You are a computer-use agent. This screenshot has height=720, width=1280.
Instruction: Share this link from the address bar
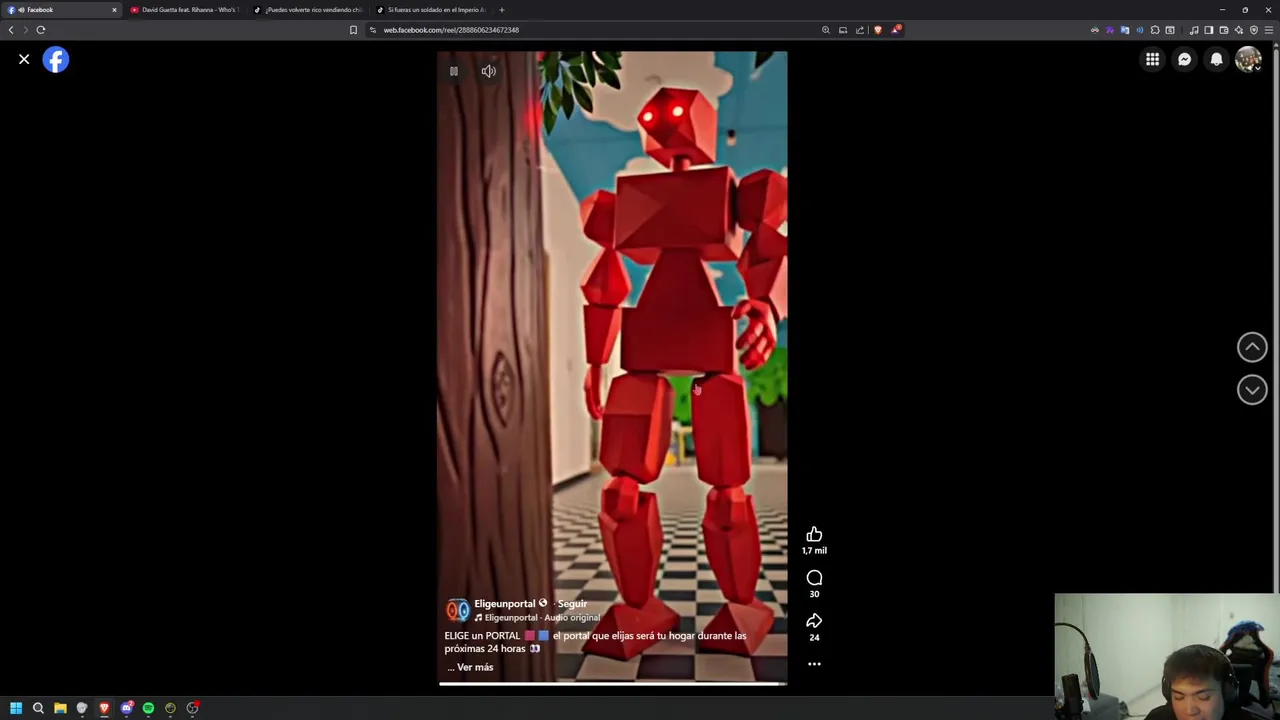[x=859, y=30]
